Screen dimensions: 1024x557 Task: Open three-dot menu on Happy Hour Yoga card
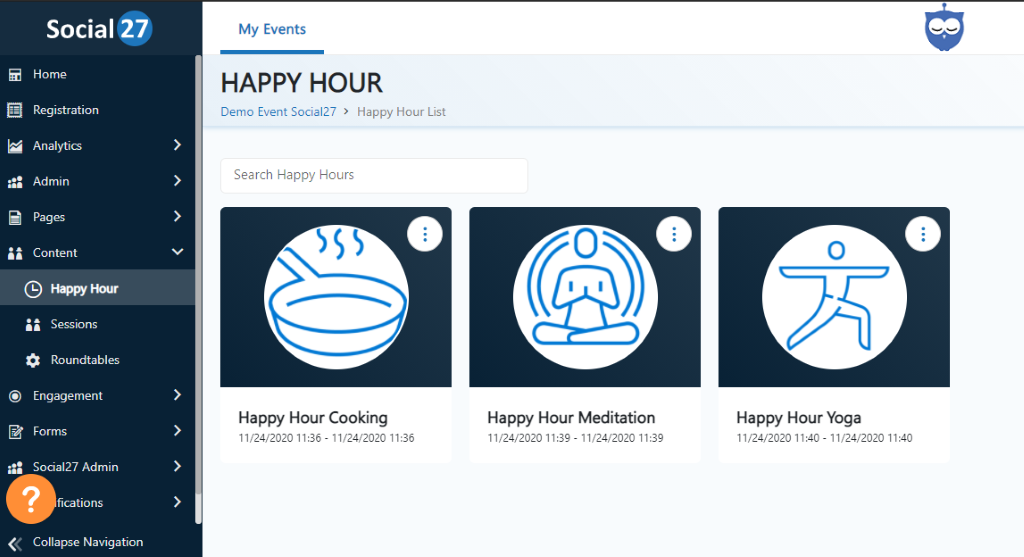(x=923, y=234)
